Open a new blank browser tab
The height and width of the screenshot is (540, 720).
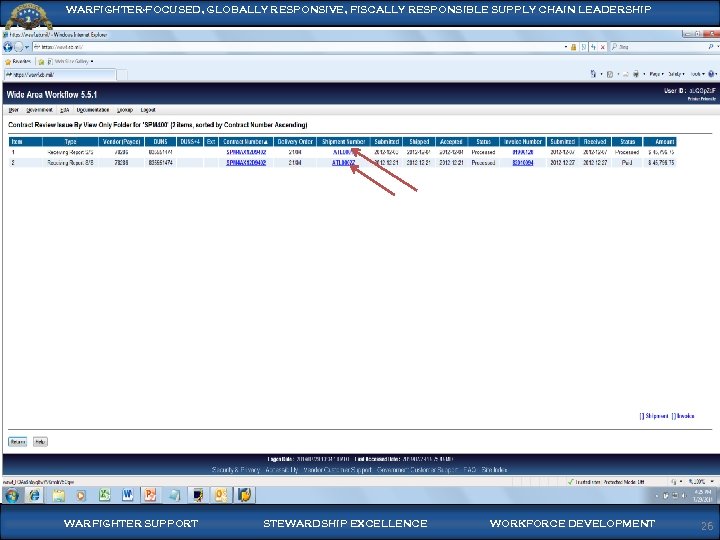(122, 75)
